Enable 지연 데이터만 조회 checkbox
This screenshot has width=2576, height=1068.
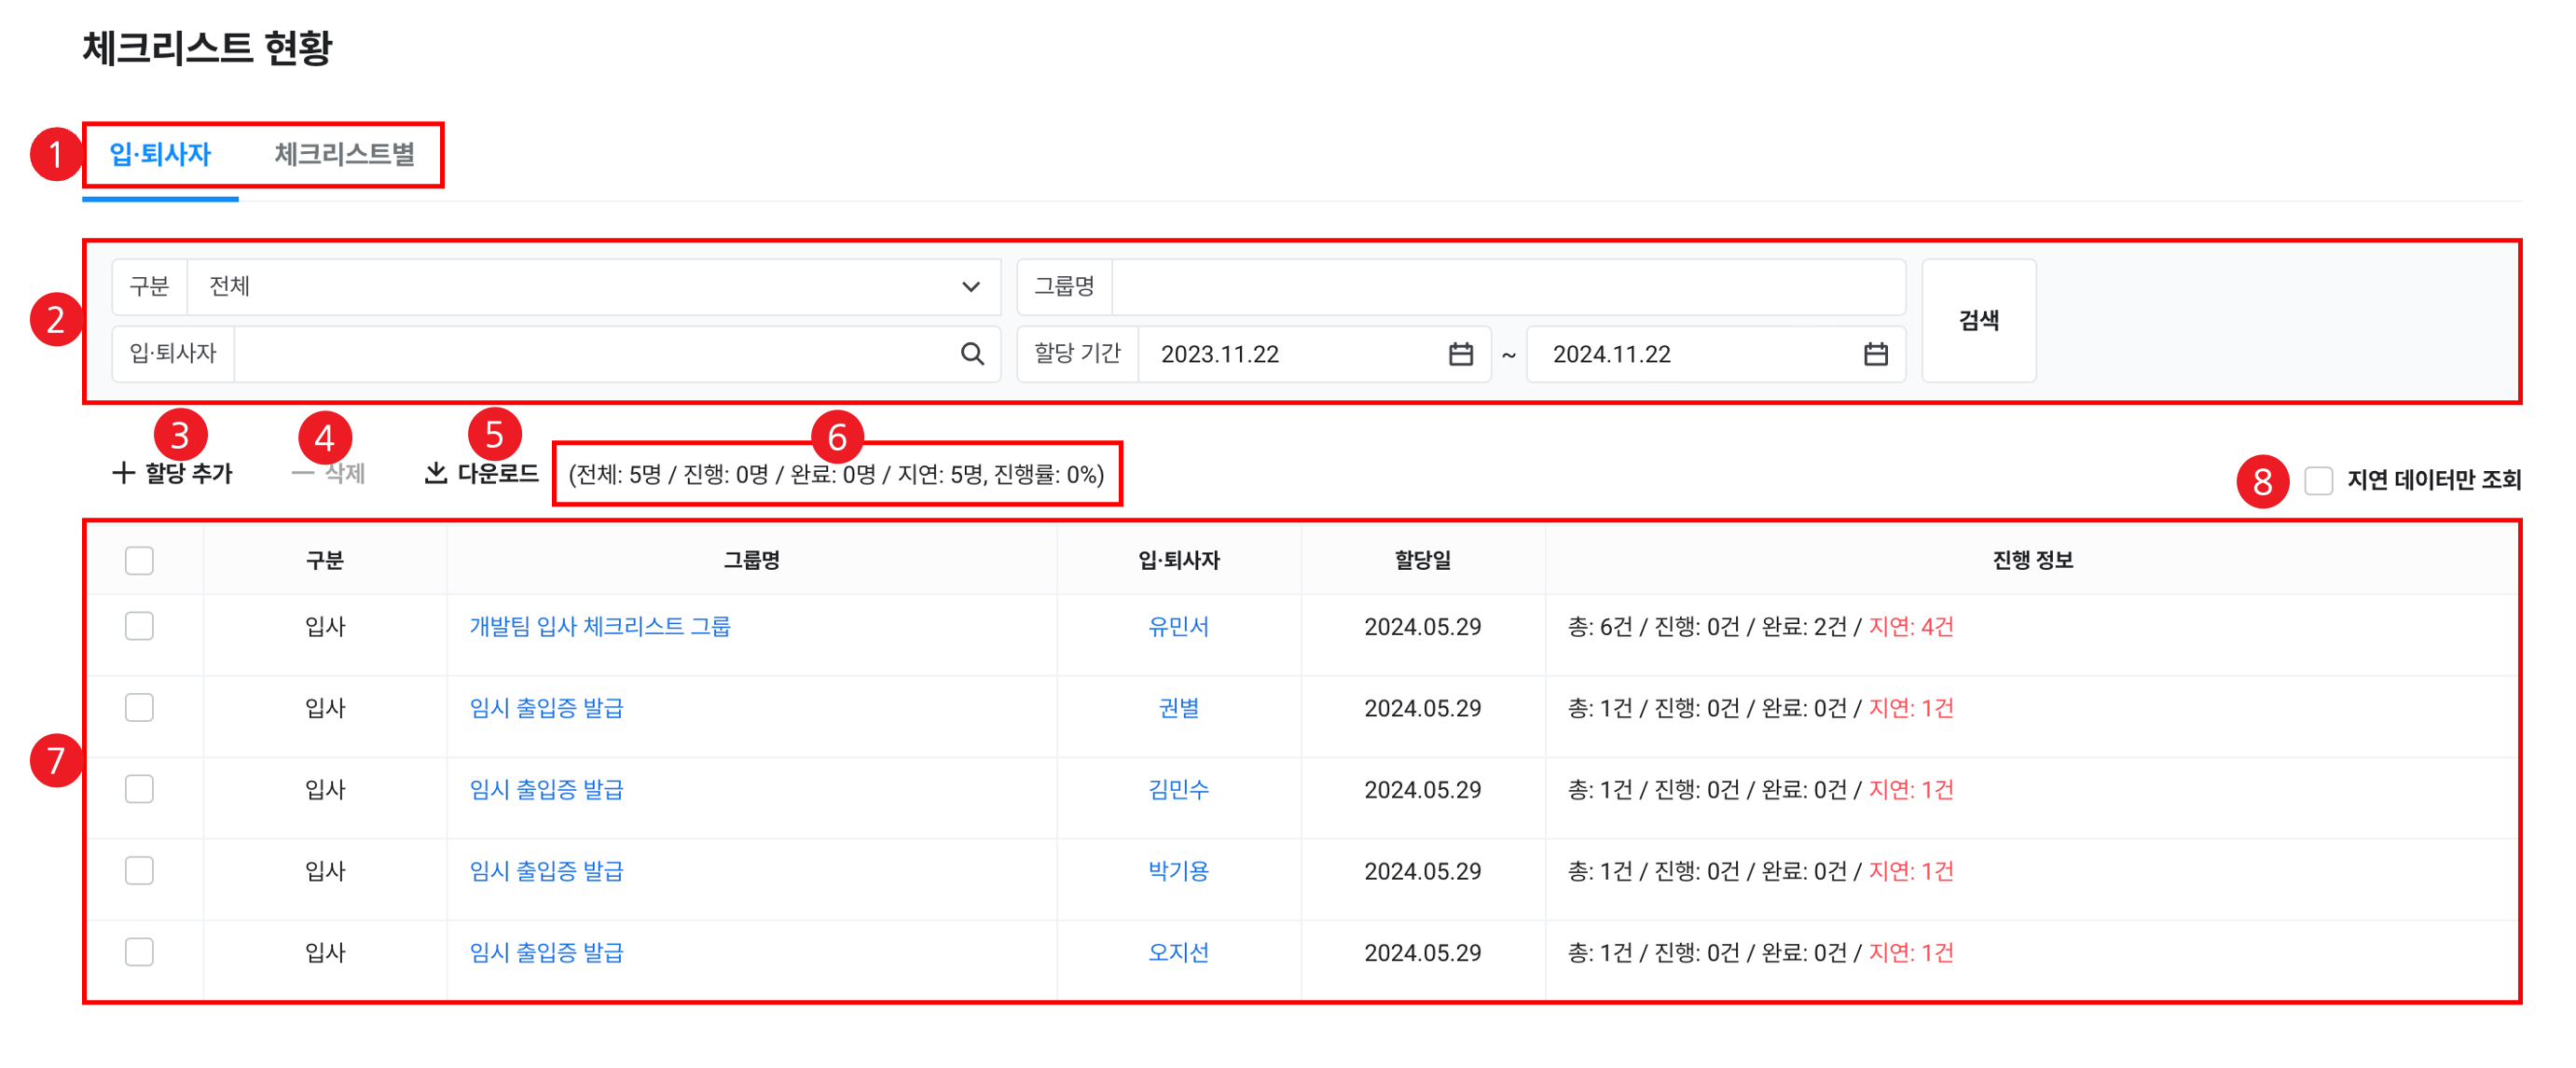[x=2318, y=480]
